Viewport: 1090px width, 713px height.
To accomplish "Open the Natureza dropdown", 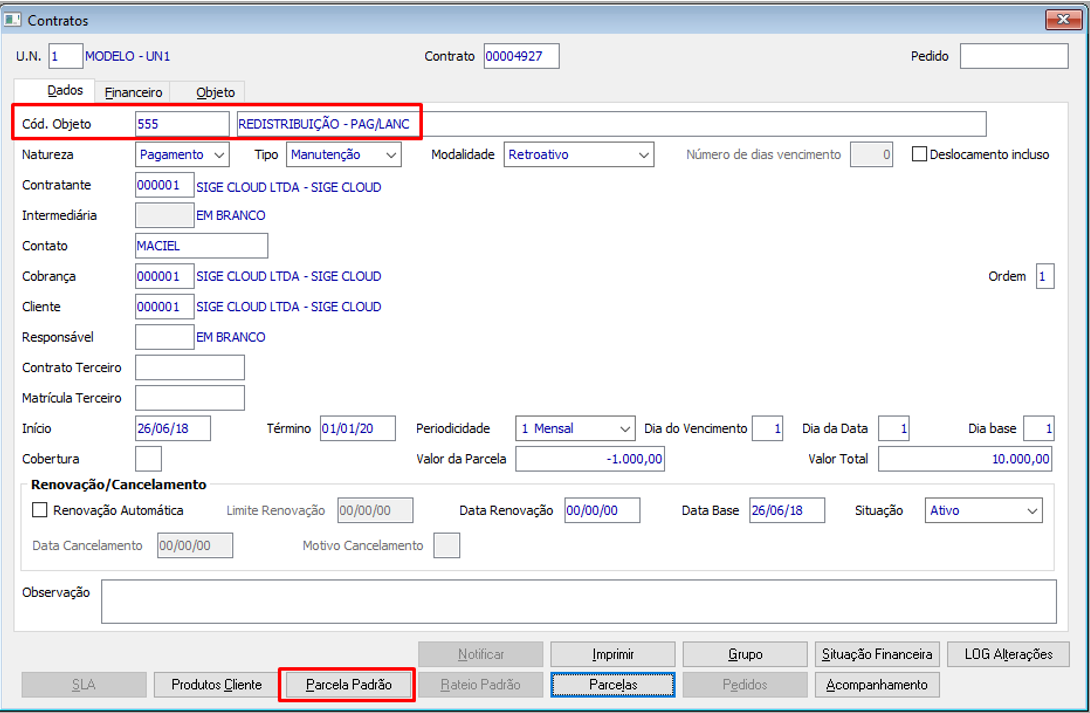I will tap(182, 154).
